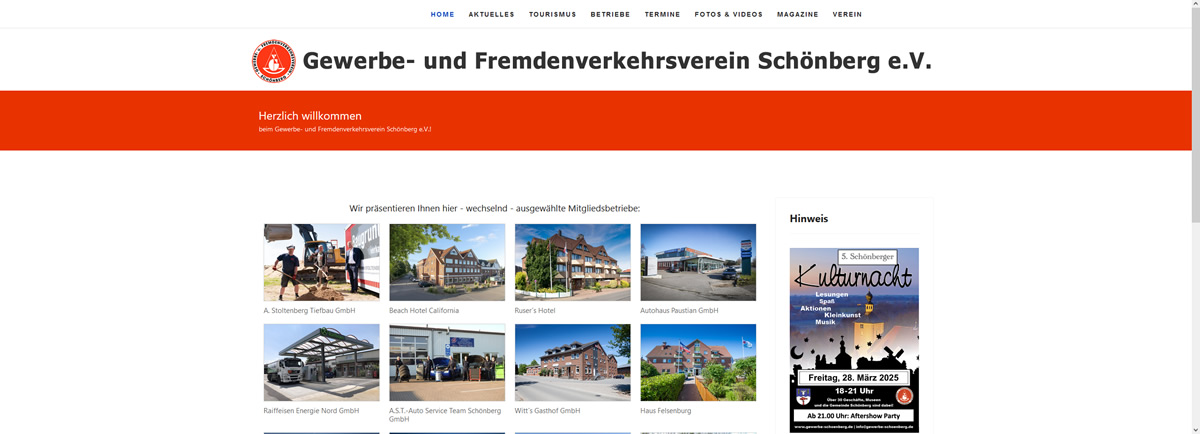Image resolution: width=1200 pixels, height=434 pixels.
Task: Click the Herzlich willkommen banner heading
Action: tap(310, 116)
